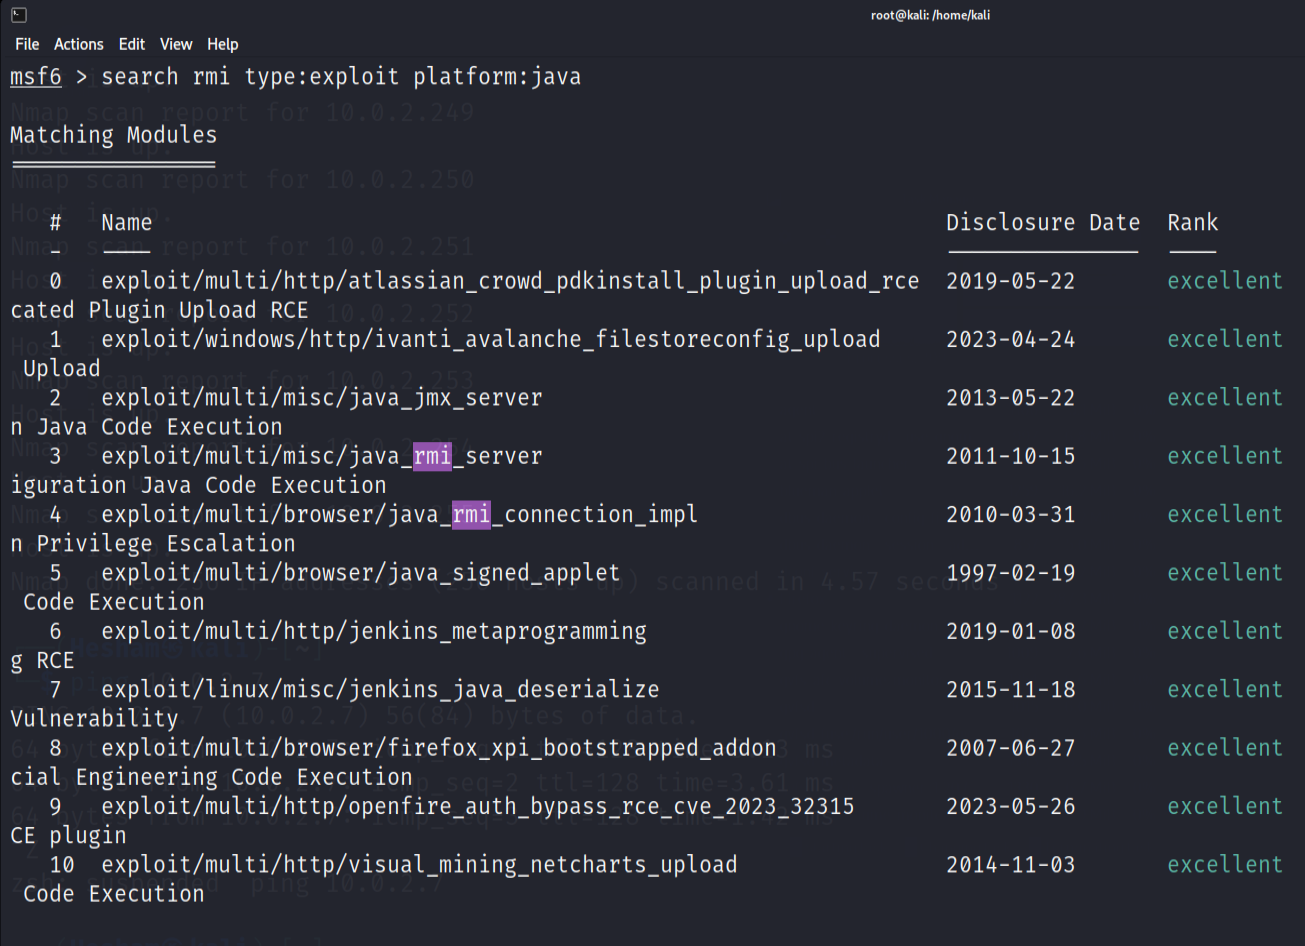Click the 'CE plugin' description line
The width and height of the screenshot is (1305, 946).
point(68,836)
